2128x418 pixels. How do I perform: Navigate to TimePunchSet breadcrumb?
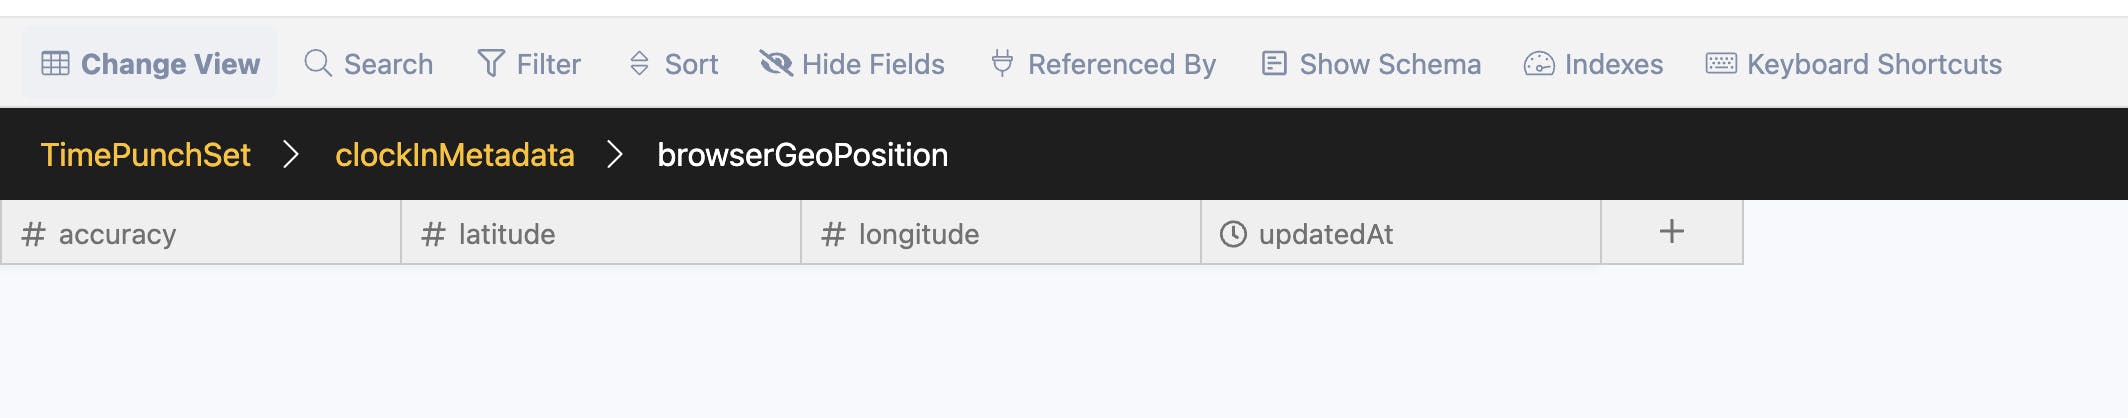[x=145, y=155]
